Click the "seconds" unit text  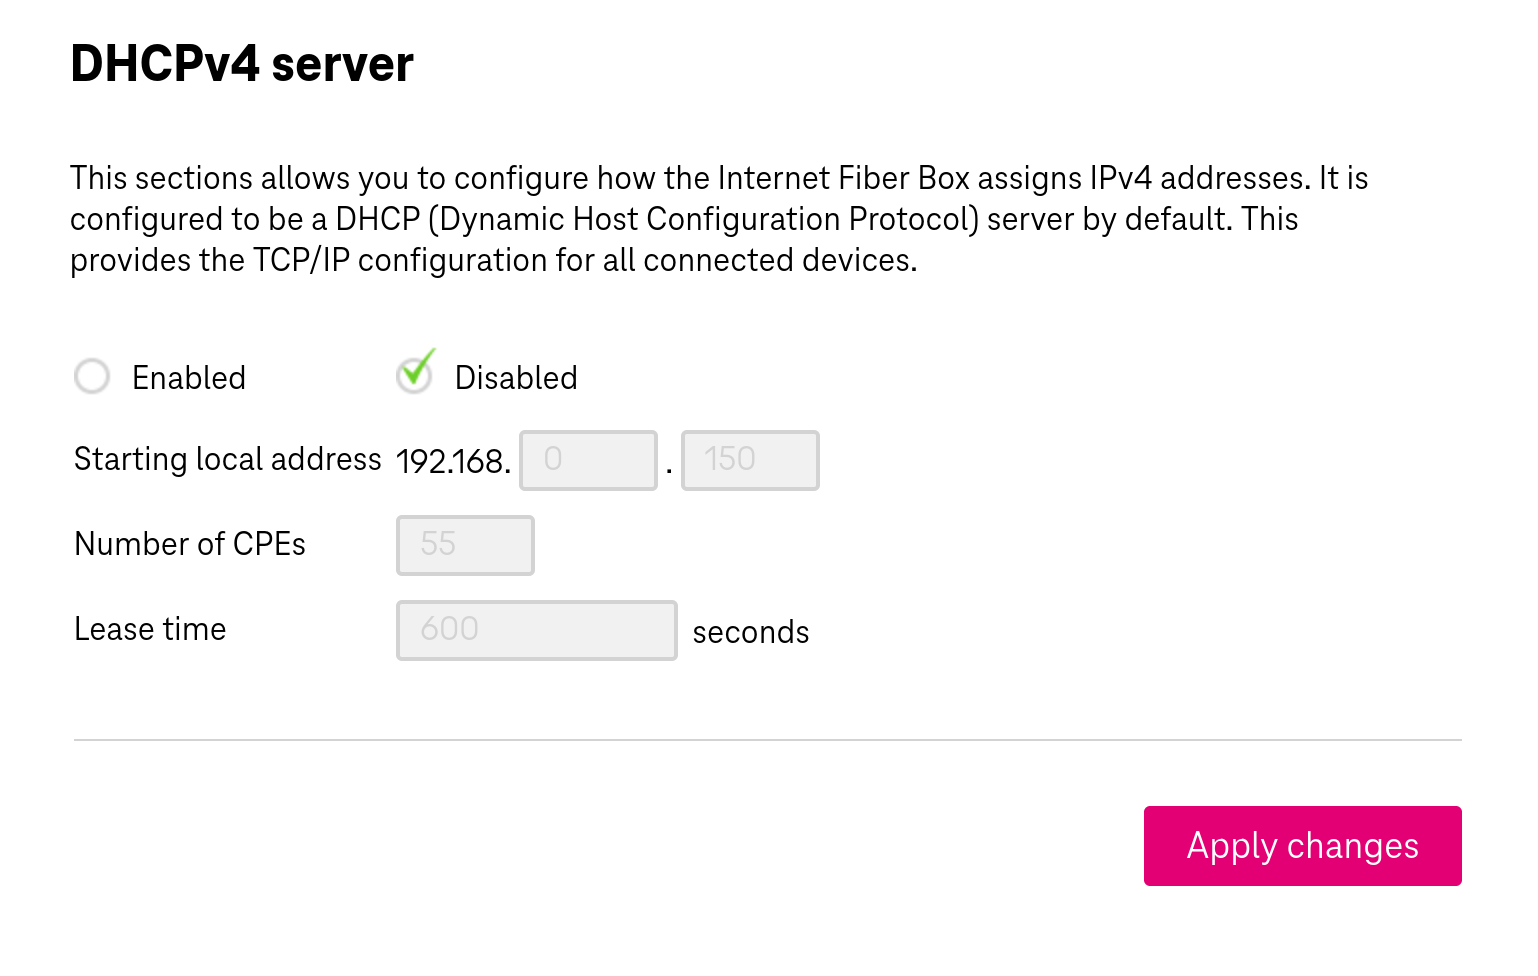(x=750, y=632)
